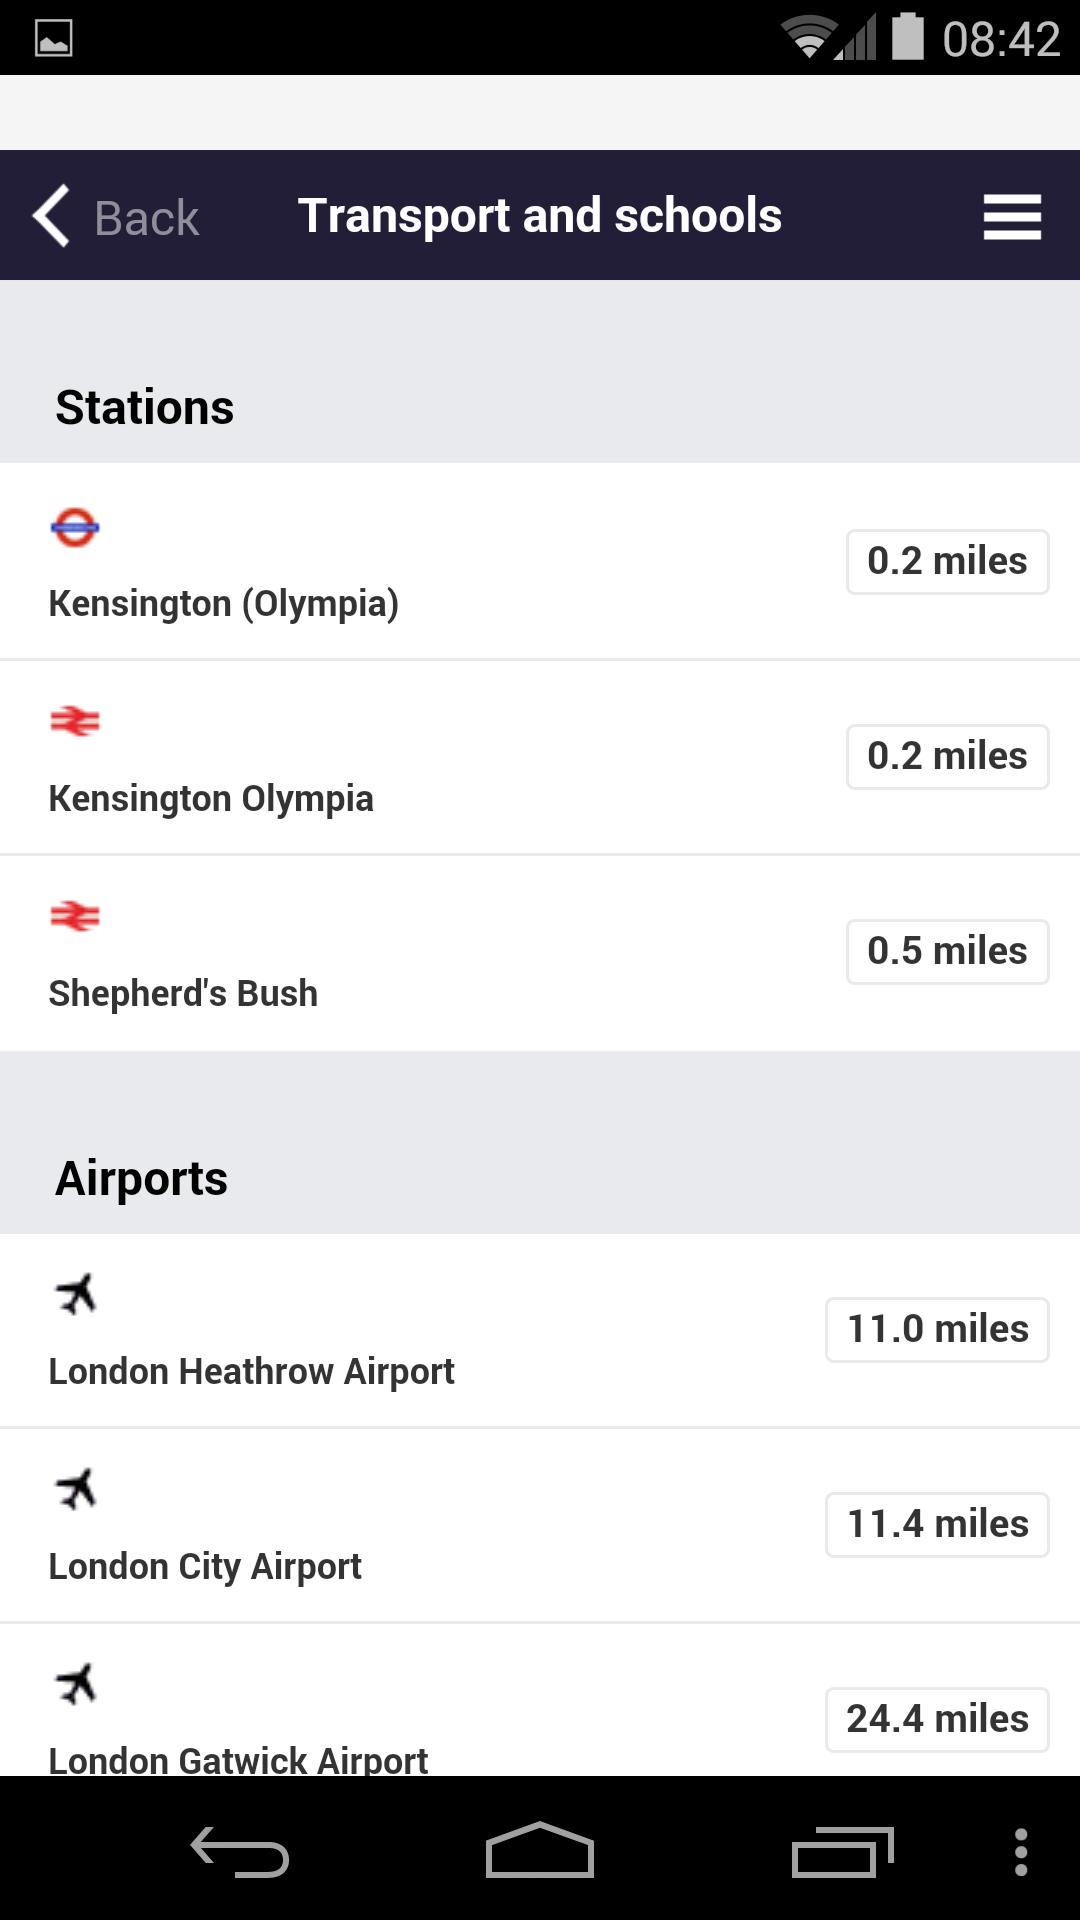1080x1920 pixels.
Task: Tap the 24.4 miles distance badge
Action: (x=937, y=1719)
